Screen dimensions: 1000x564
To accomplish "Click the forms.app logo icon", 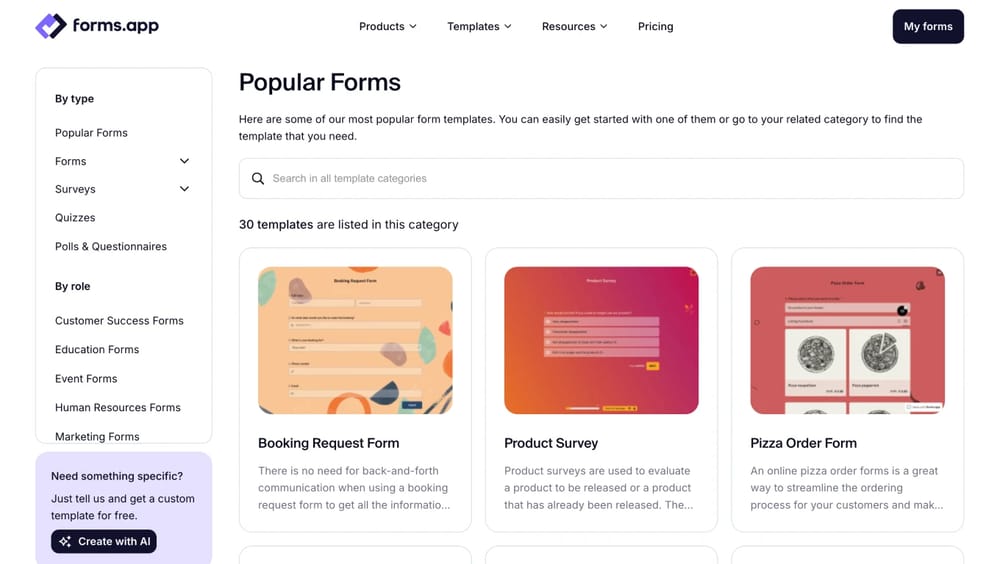I will (x=51, y=26).
